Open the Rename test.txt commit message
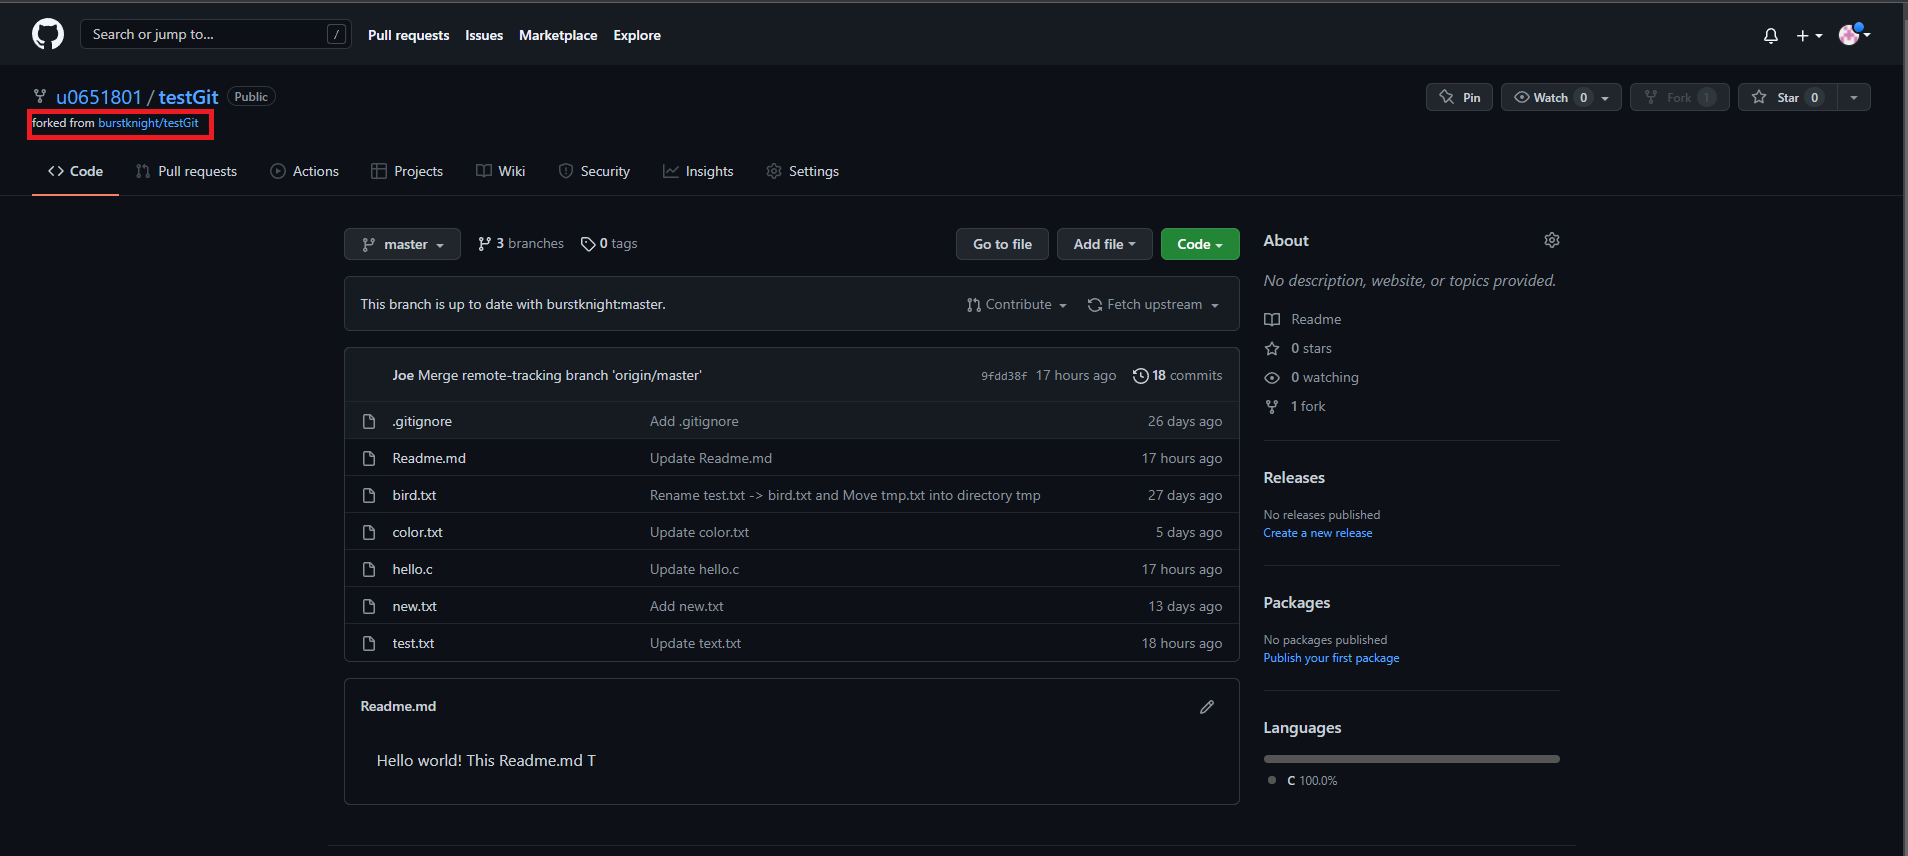The image size is (1908, 856). (x=845, y=495)
